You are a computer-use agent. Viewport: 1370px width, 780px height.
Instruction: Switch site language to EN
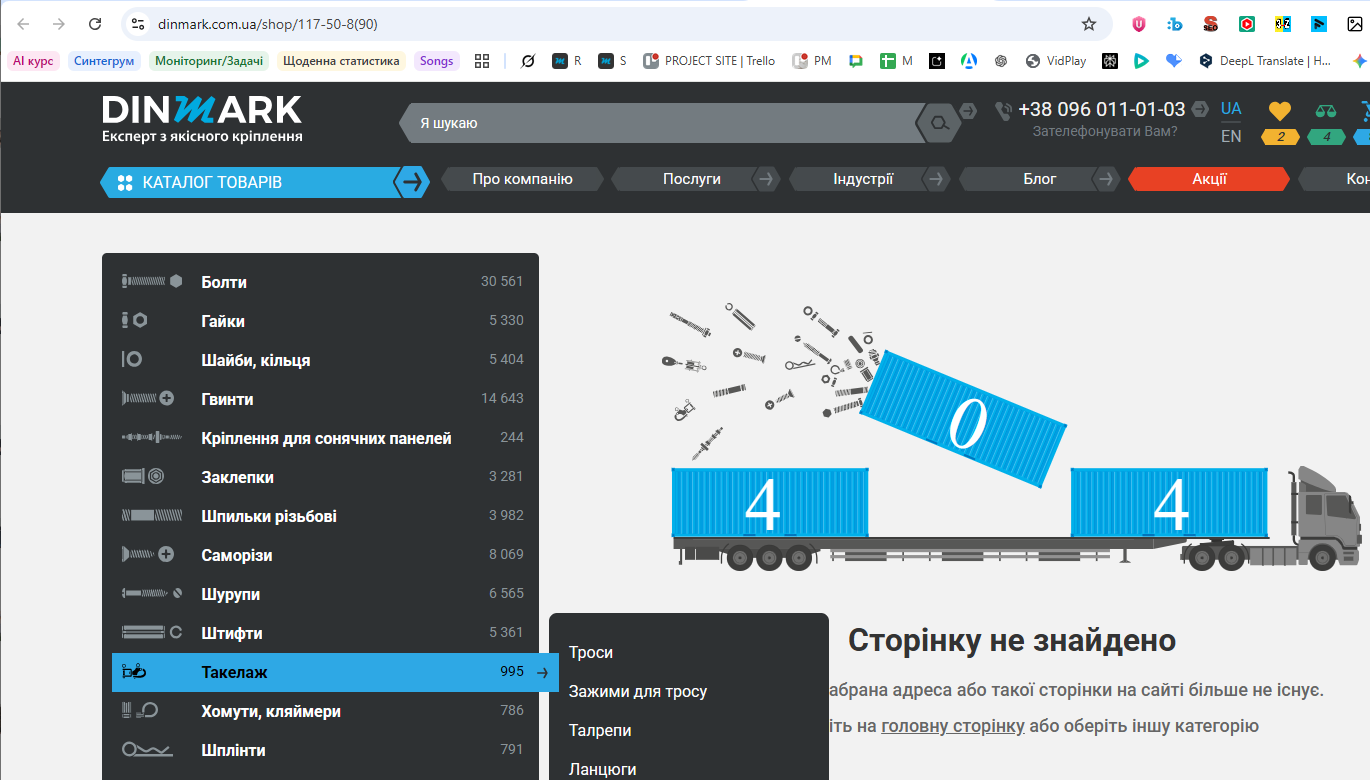[x=1231, y=136]
